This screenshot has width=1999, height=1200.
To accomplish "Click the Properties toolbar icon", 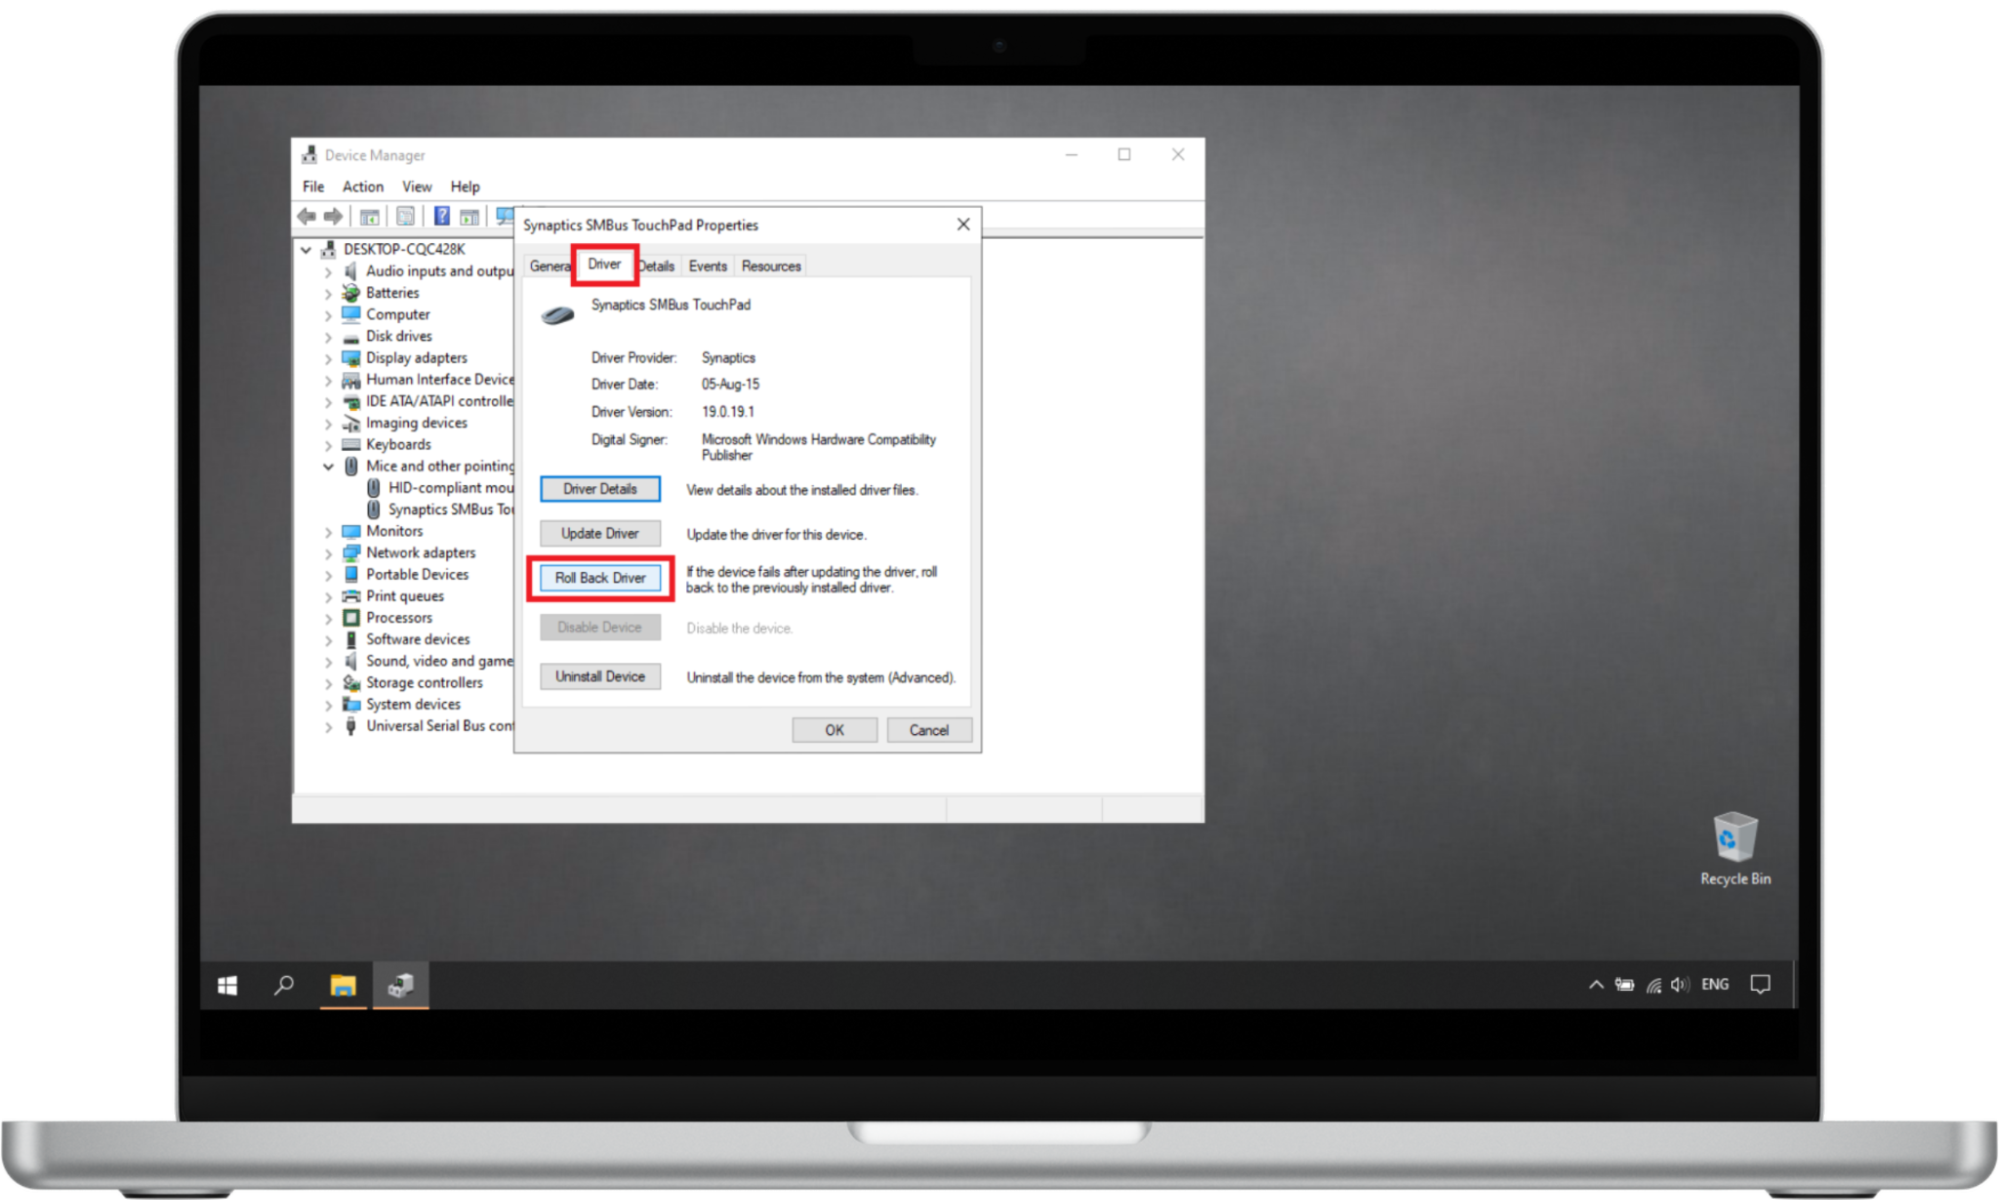I will click(x=405, y=216).
